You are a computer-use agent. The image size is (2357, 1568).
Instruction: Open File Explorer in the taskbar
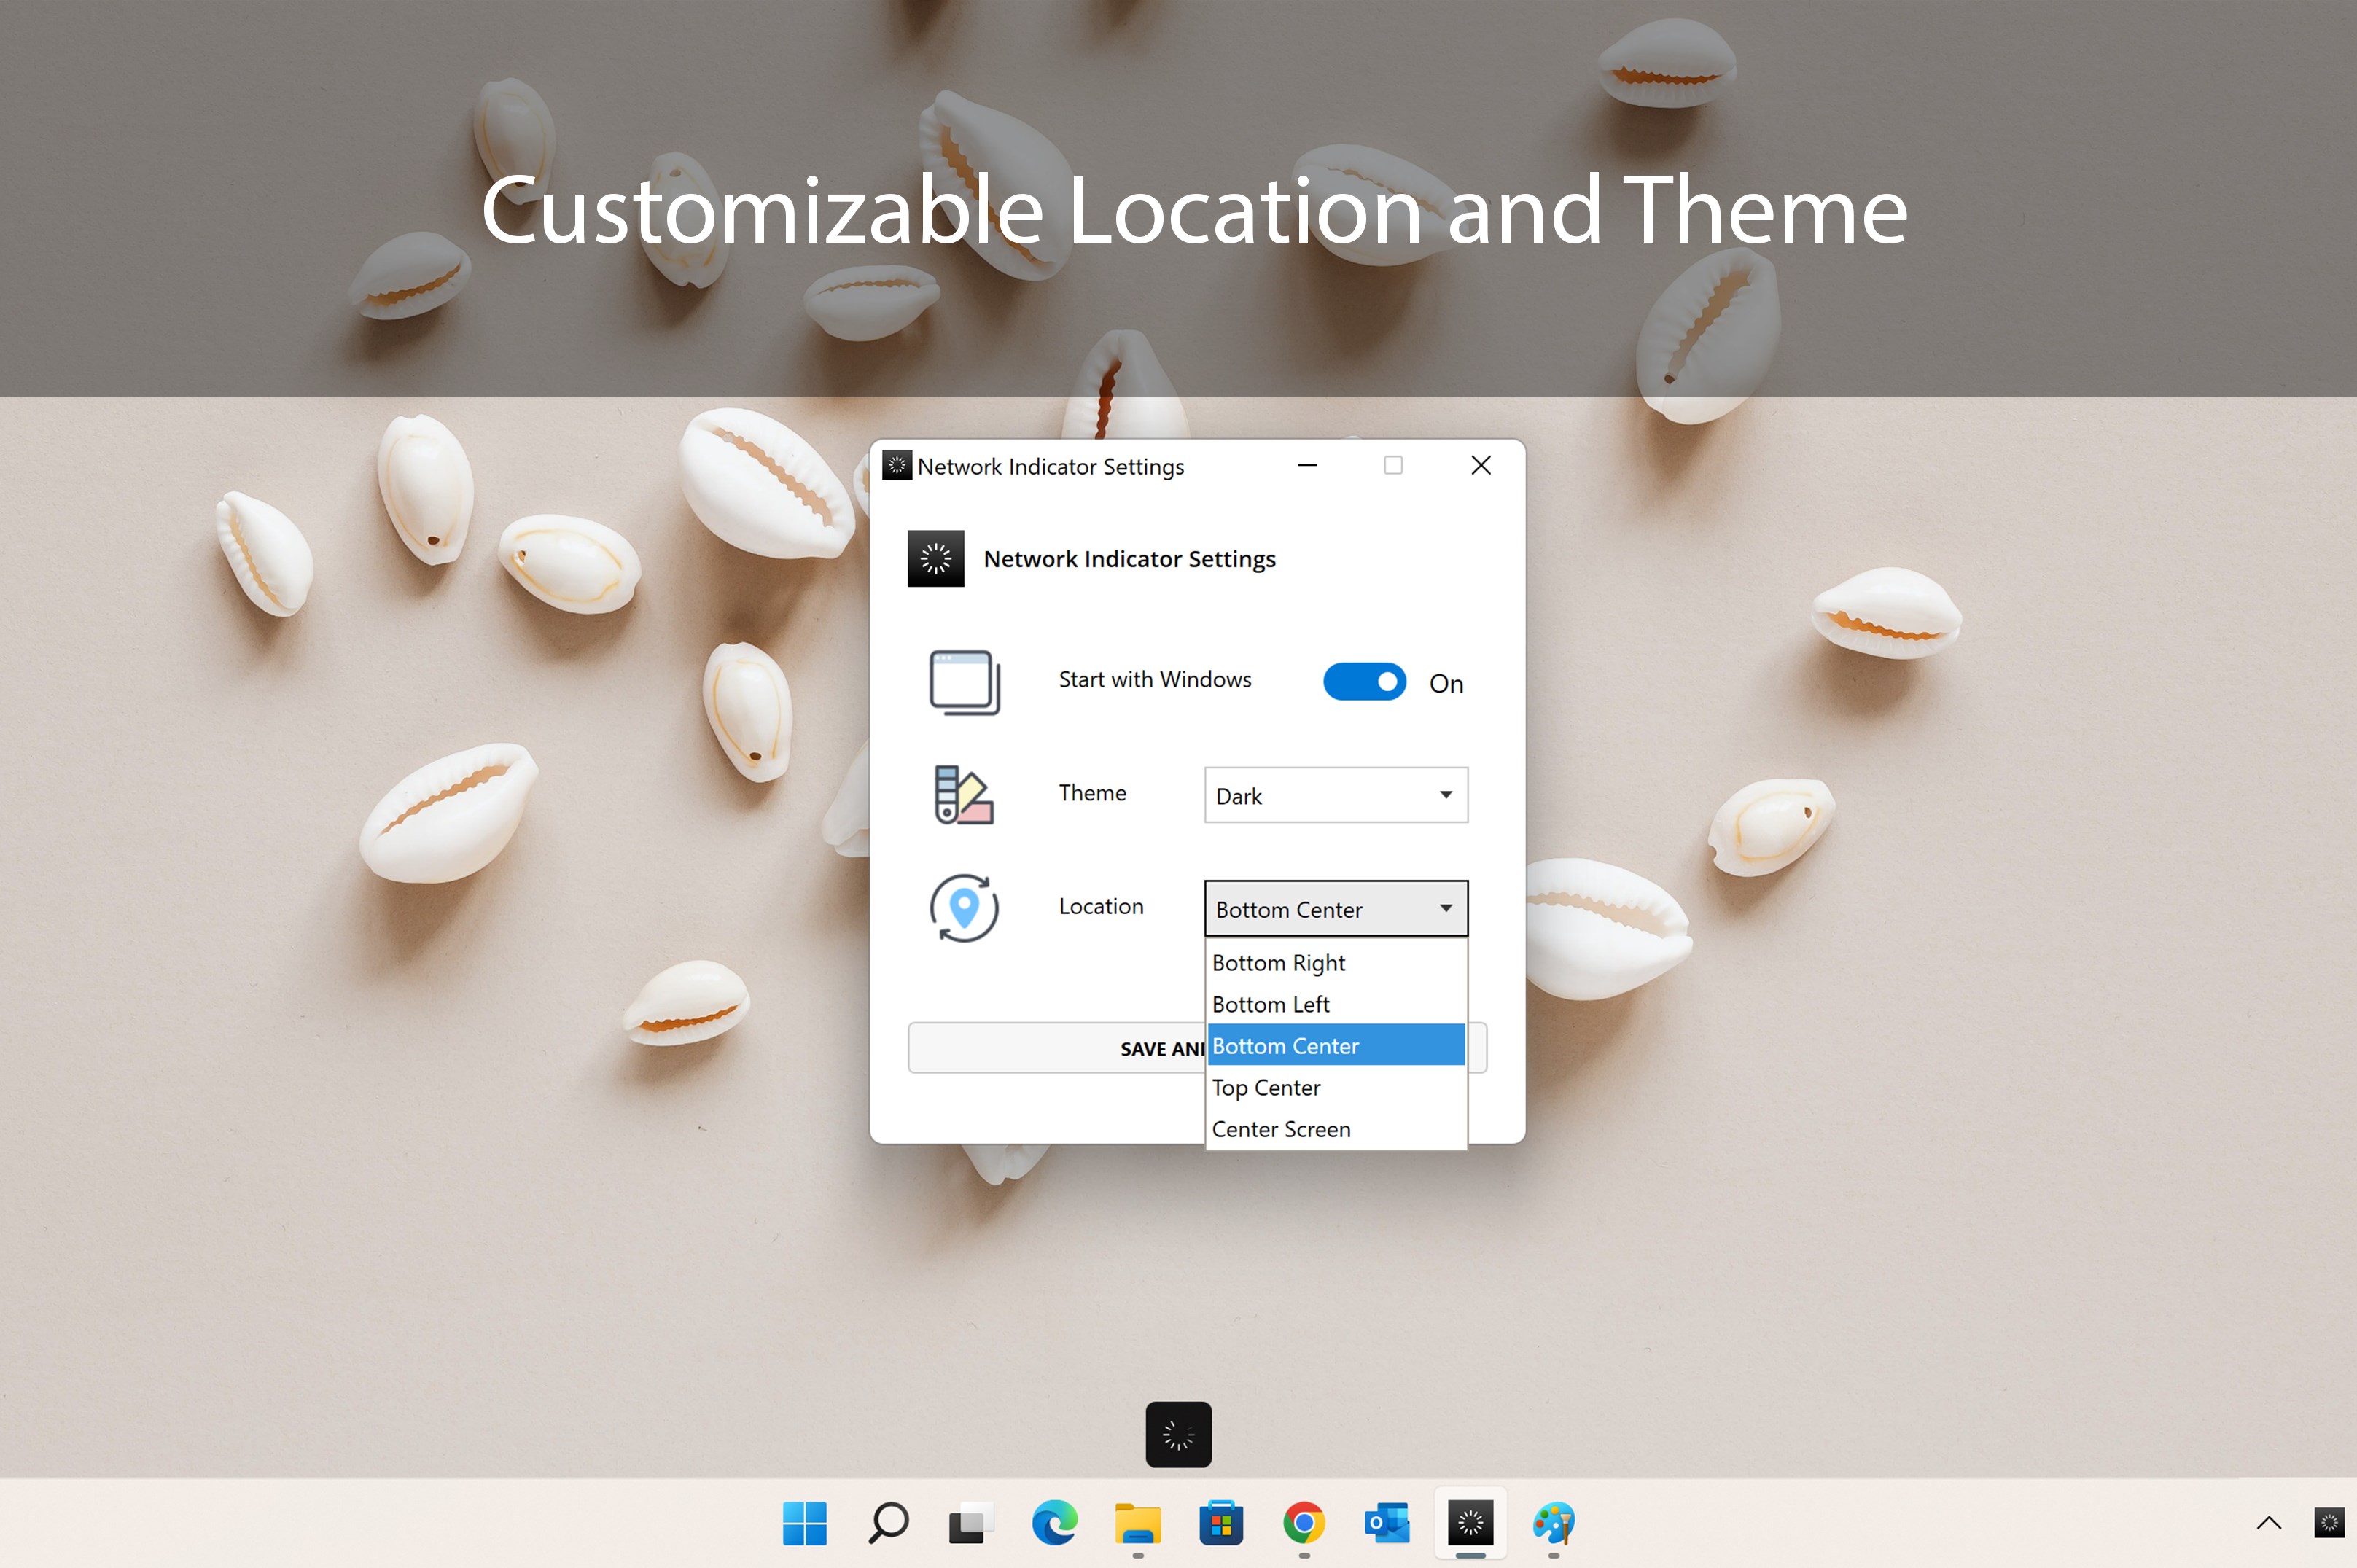click(1138, 1523)
